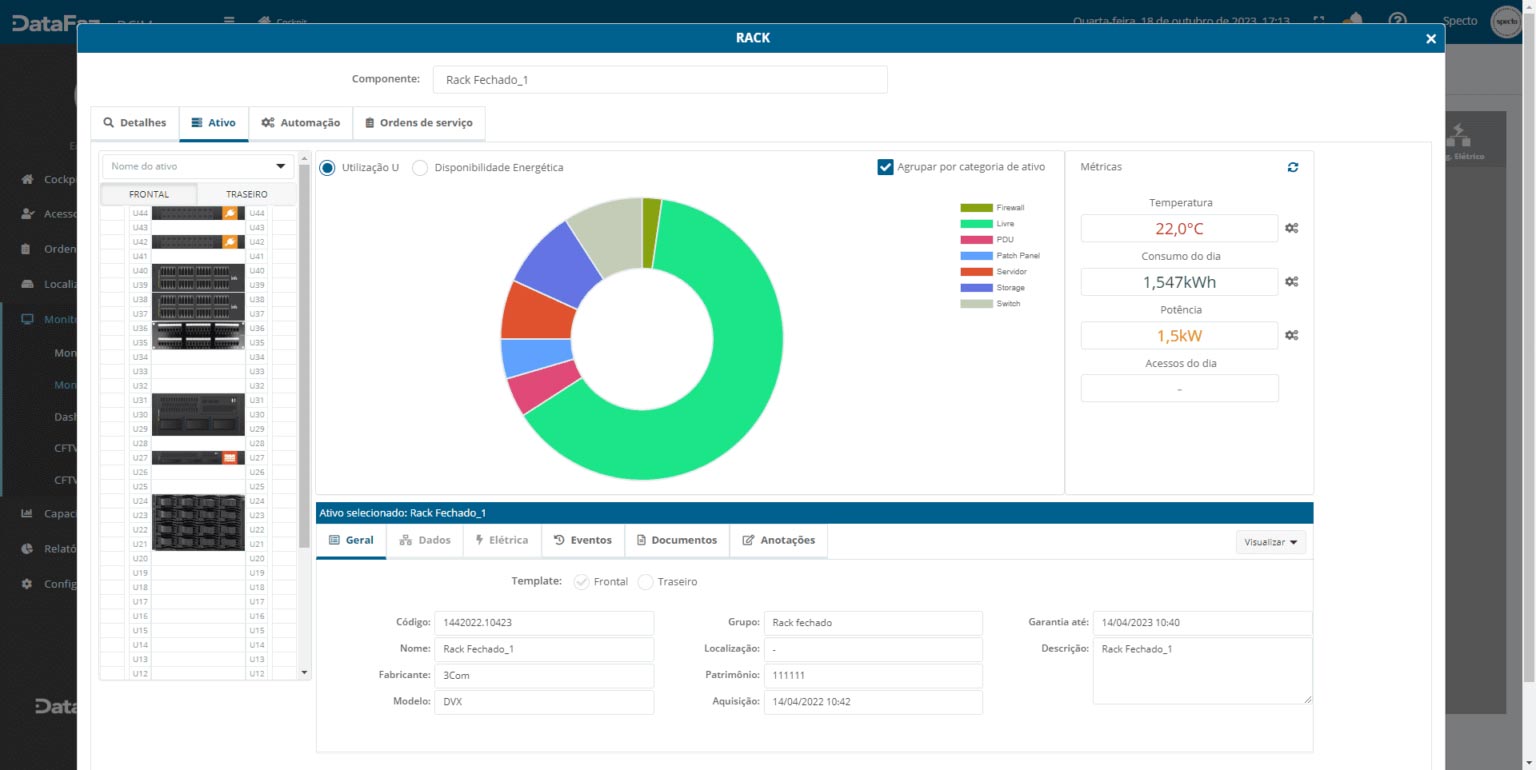
Task: Click the Livre green legend swatch
Action: point(977,224)
